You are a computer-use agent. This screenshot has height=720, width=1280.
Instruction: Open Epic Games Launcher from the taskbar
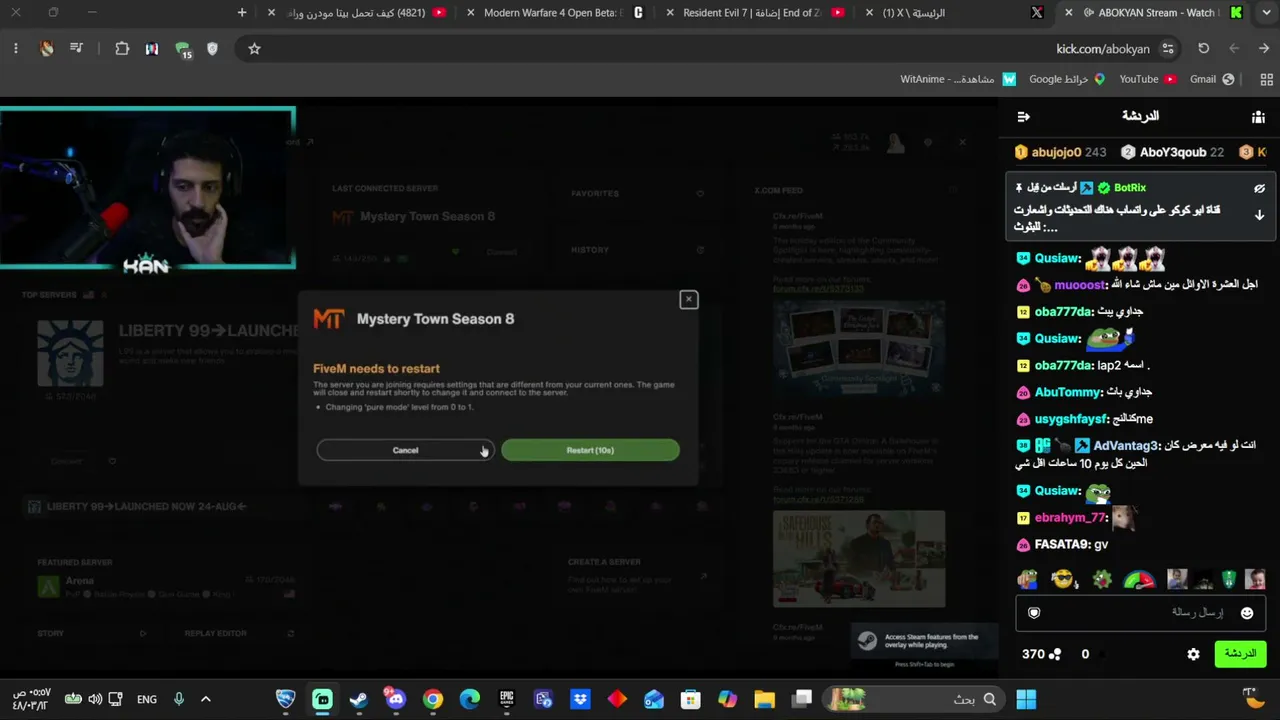coord(507,699)
